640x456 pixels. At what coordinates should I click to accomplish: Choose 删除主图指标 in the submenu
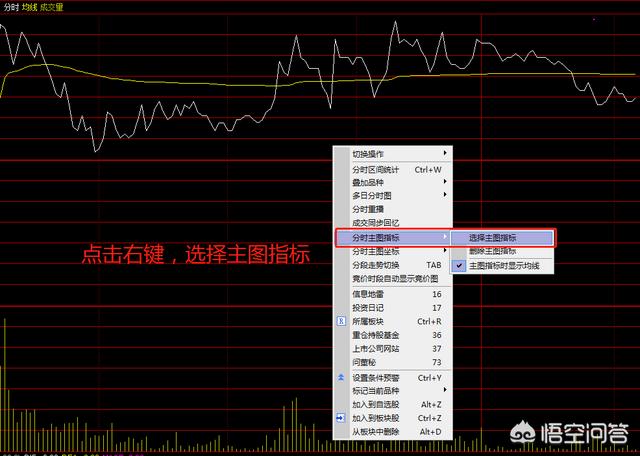(502, 251)
